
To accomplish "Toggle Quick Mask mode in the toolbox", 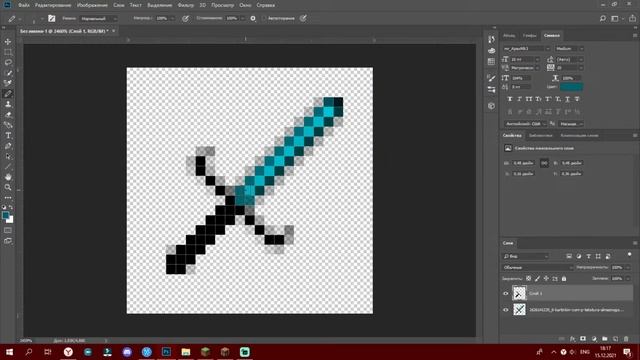I will 8,230.
